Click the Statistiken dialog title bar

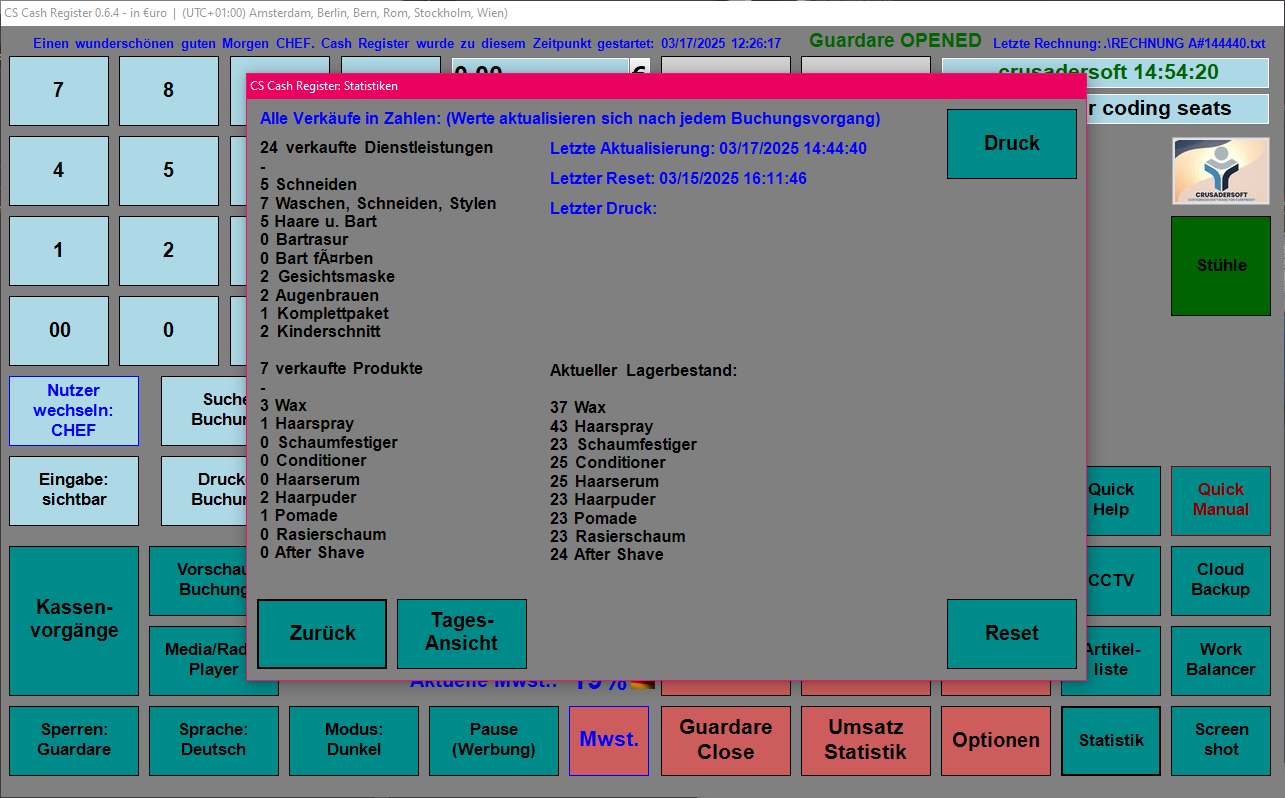tap(666, 86)
